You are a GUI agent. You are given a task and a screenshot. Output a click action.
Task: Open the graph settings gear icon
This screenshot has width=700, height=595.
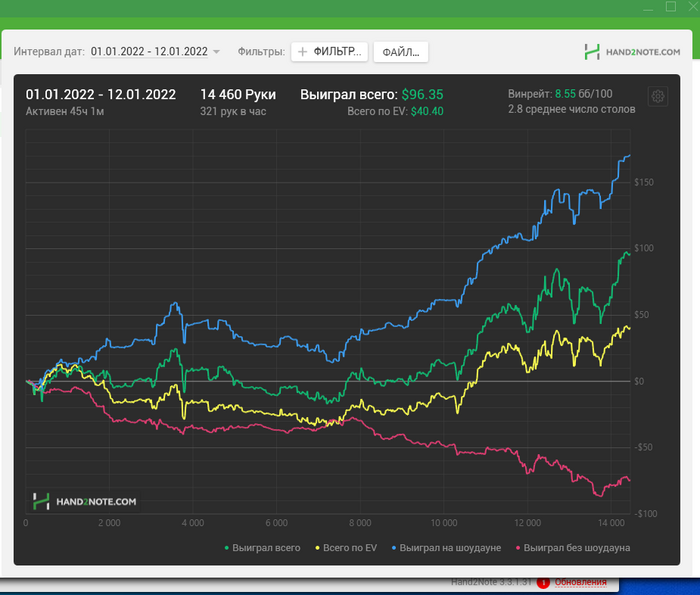click(x=658, y=96)
